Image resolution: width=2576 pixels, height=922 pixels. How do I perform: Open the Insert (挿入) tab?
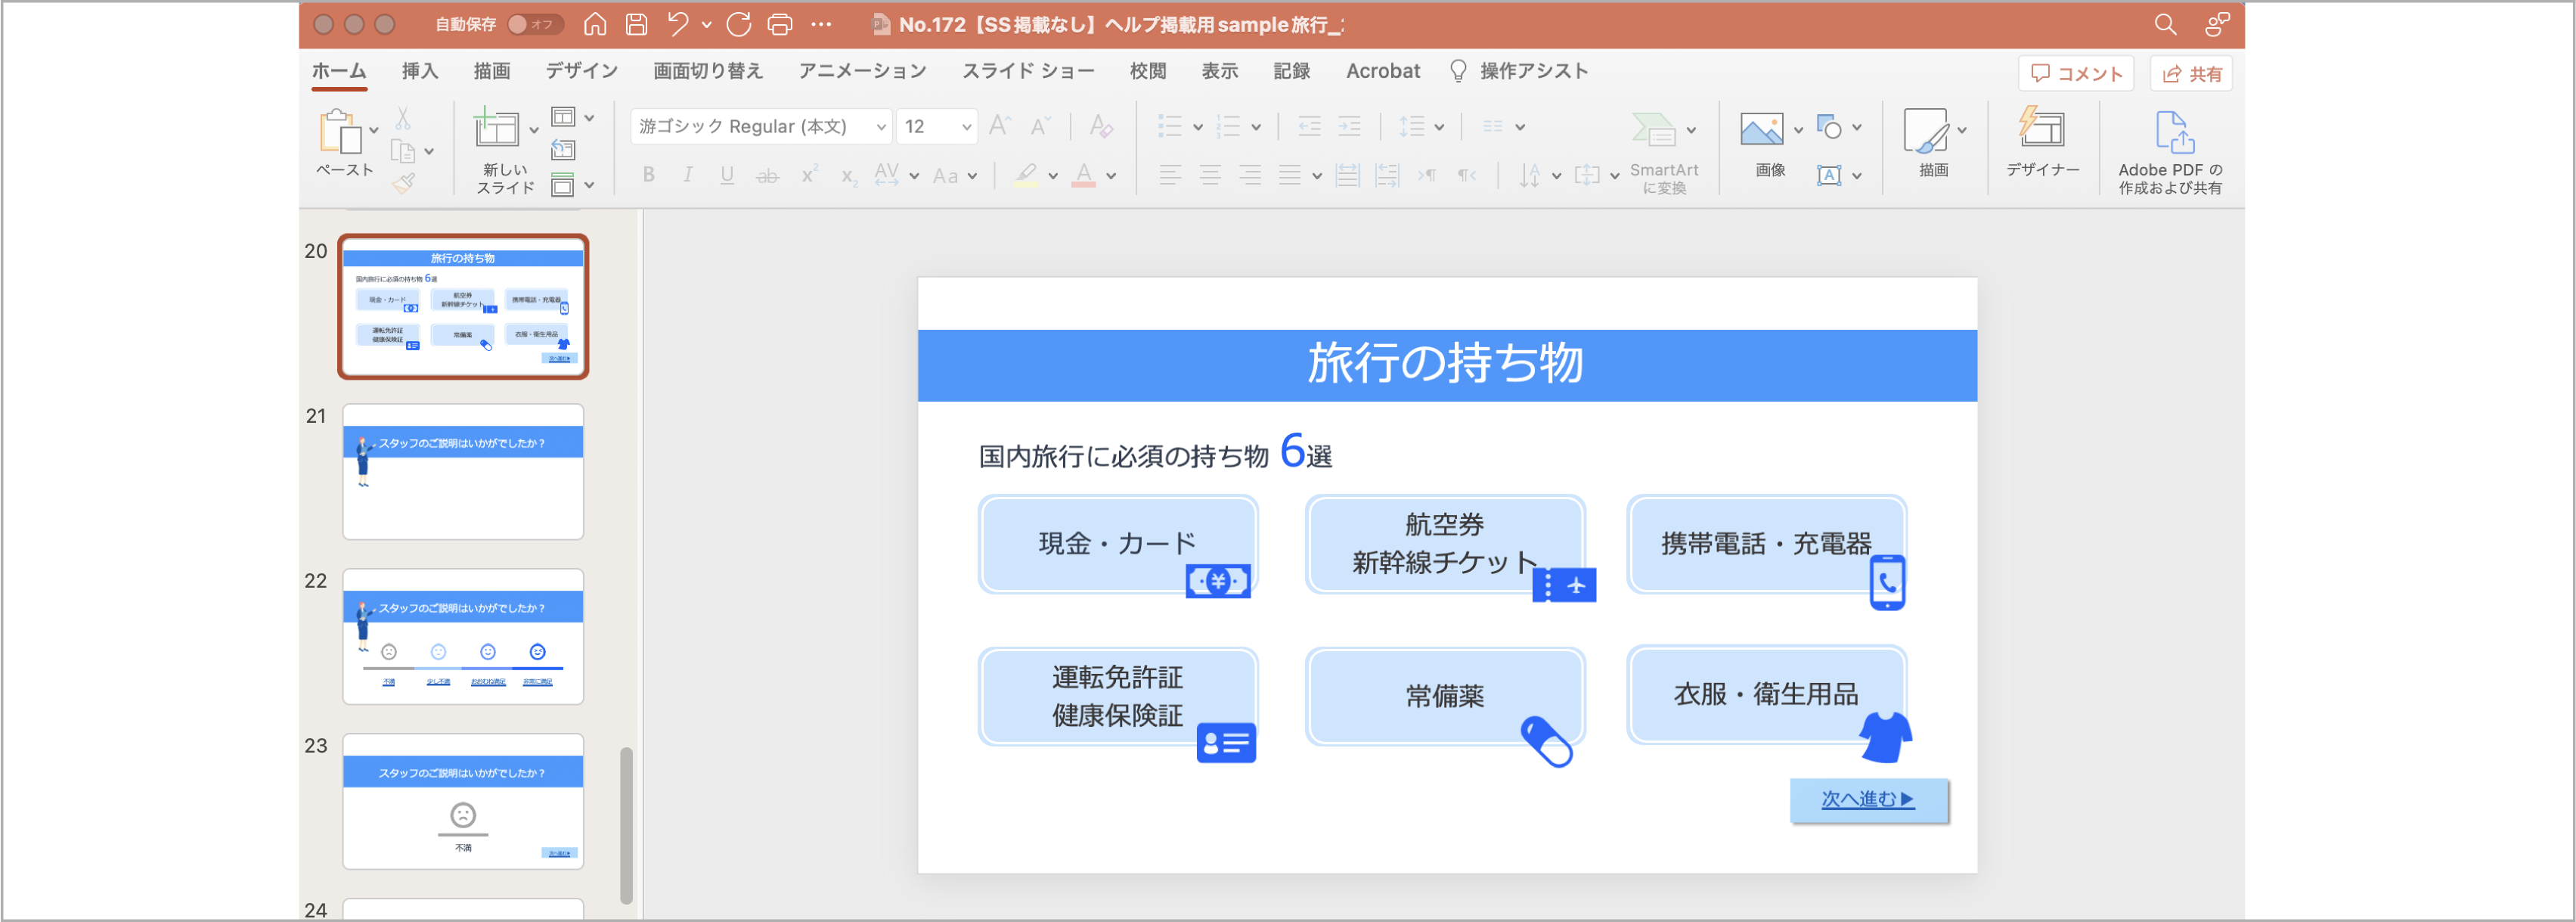point(420,71)
